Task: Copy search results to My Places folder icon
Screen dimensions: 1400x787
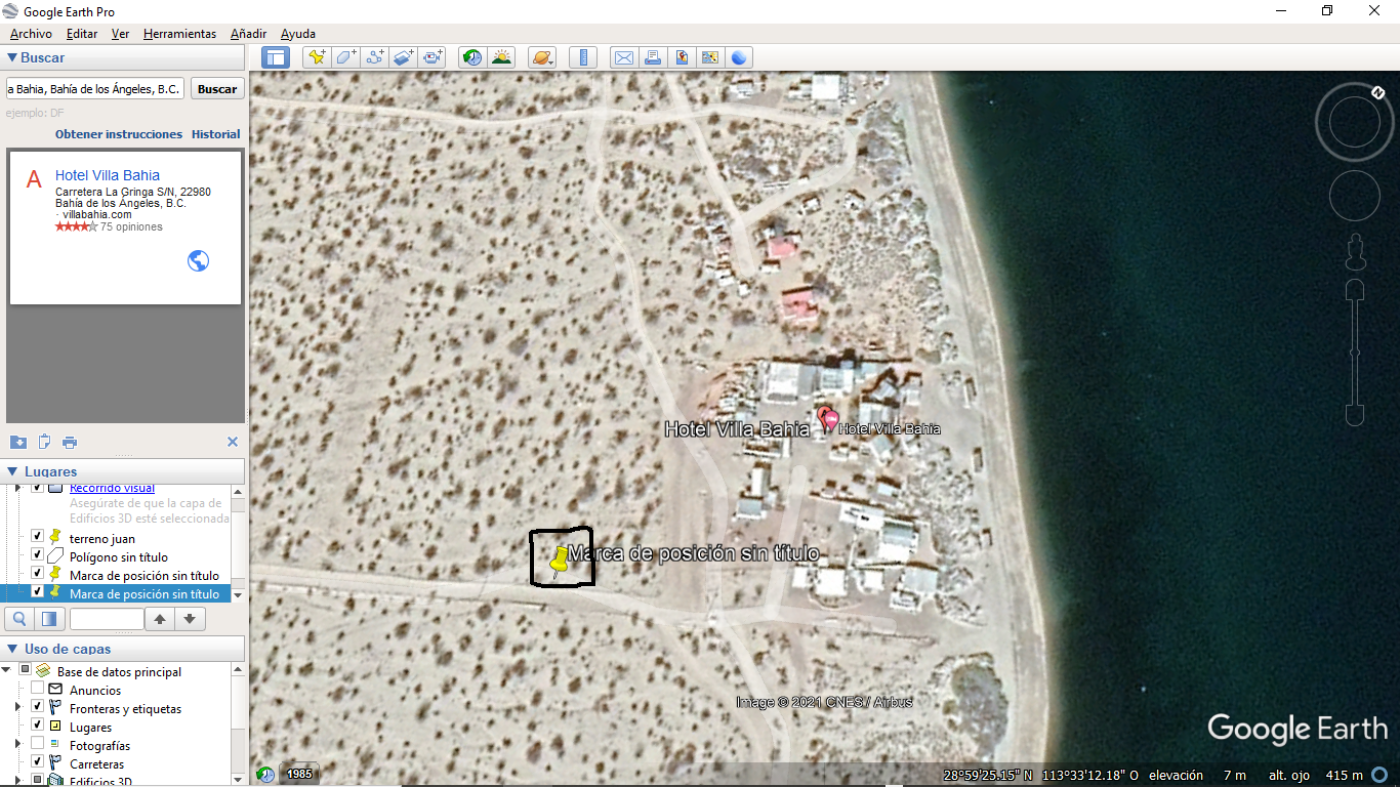Action: [18, 442]
